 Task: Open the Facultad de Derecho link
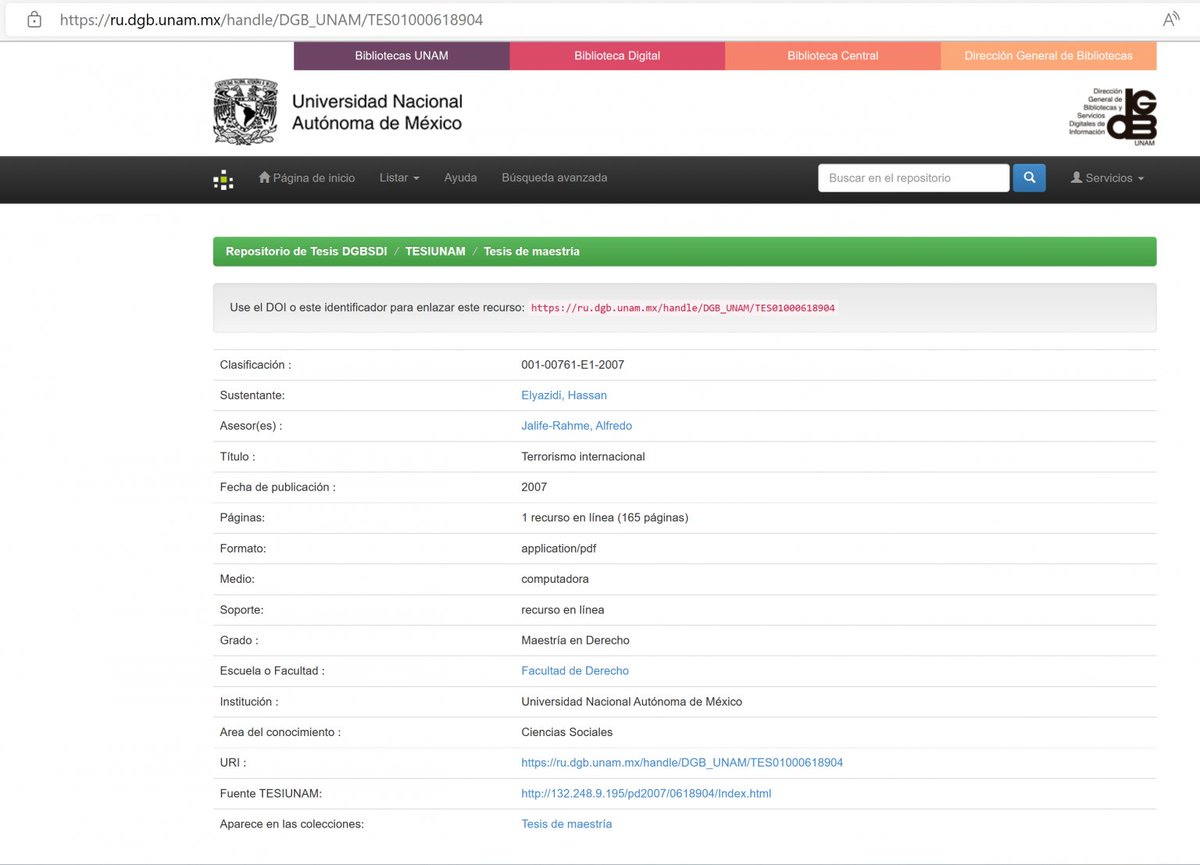[575, 671]
